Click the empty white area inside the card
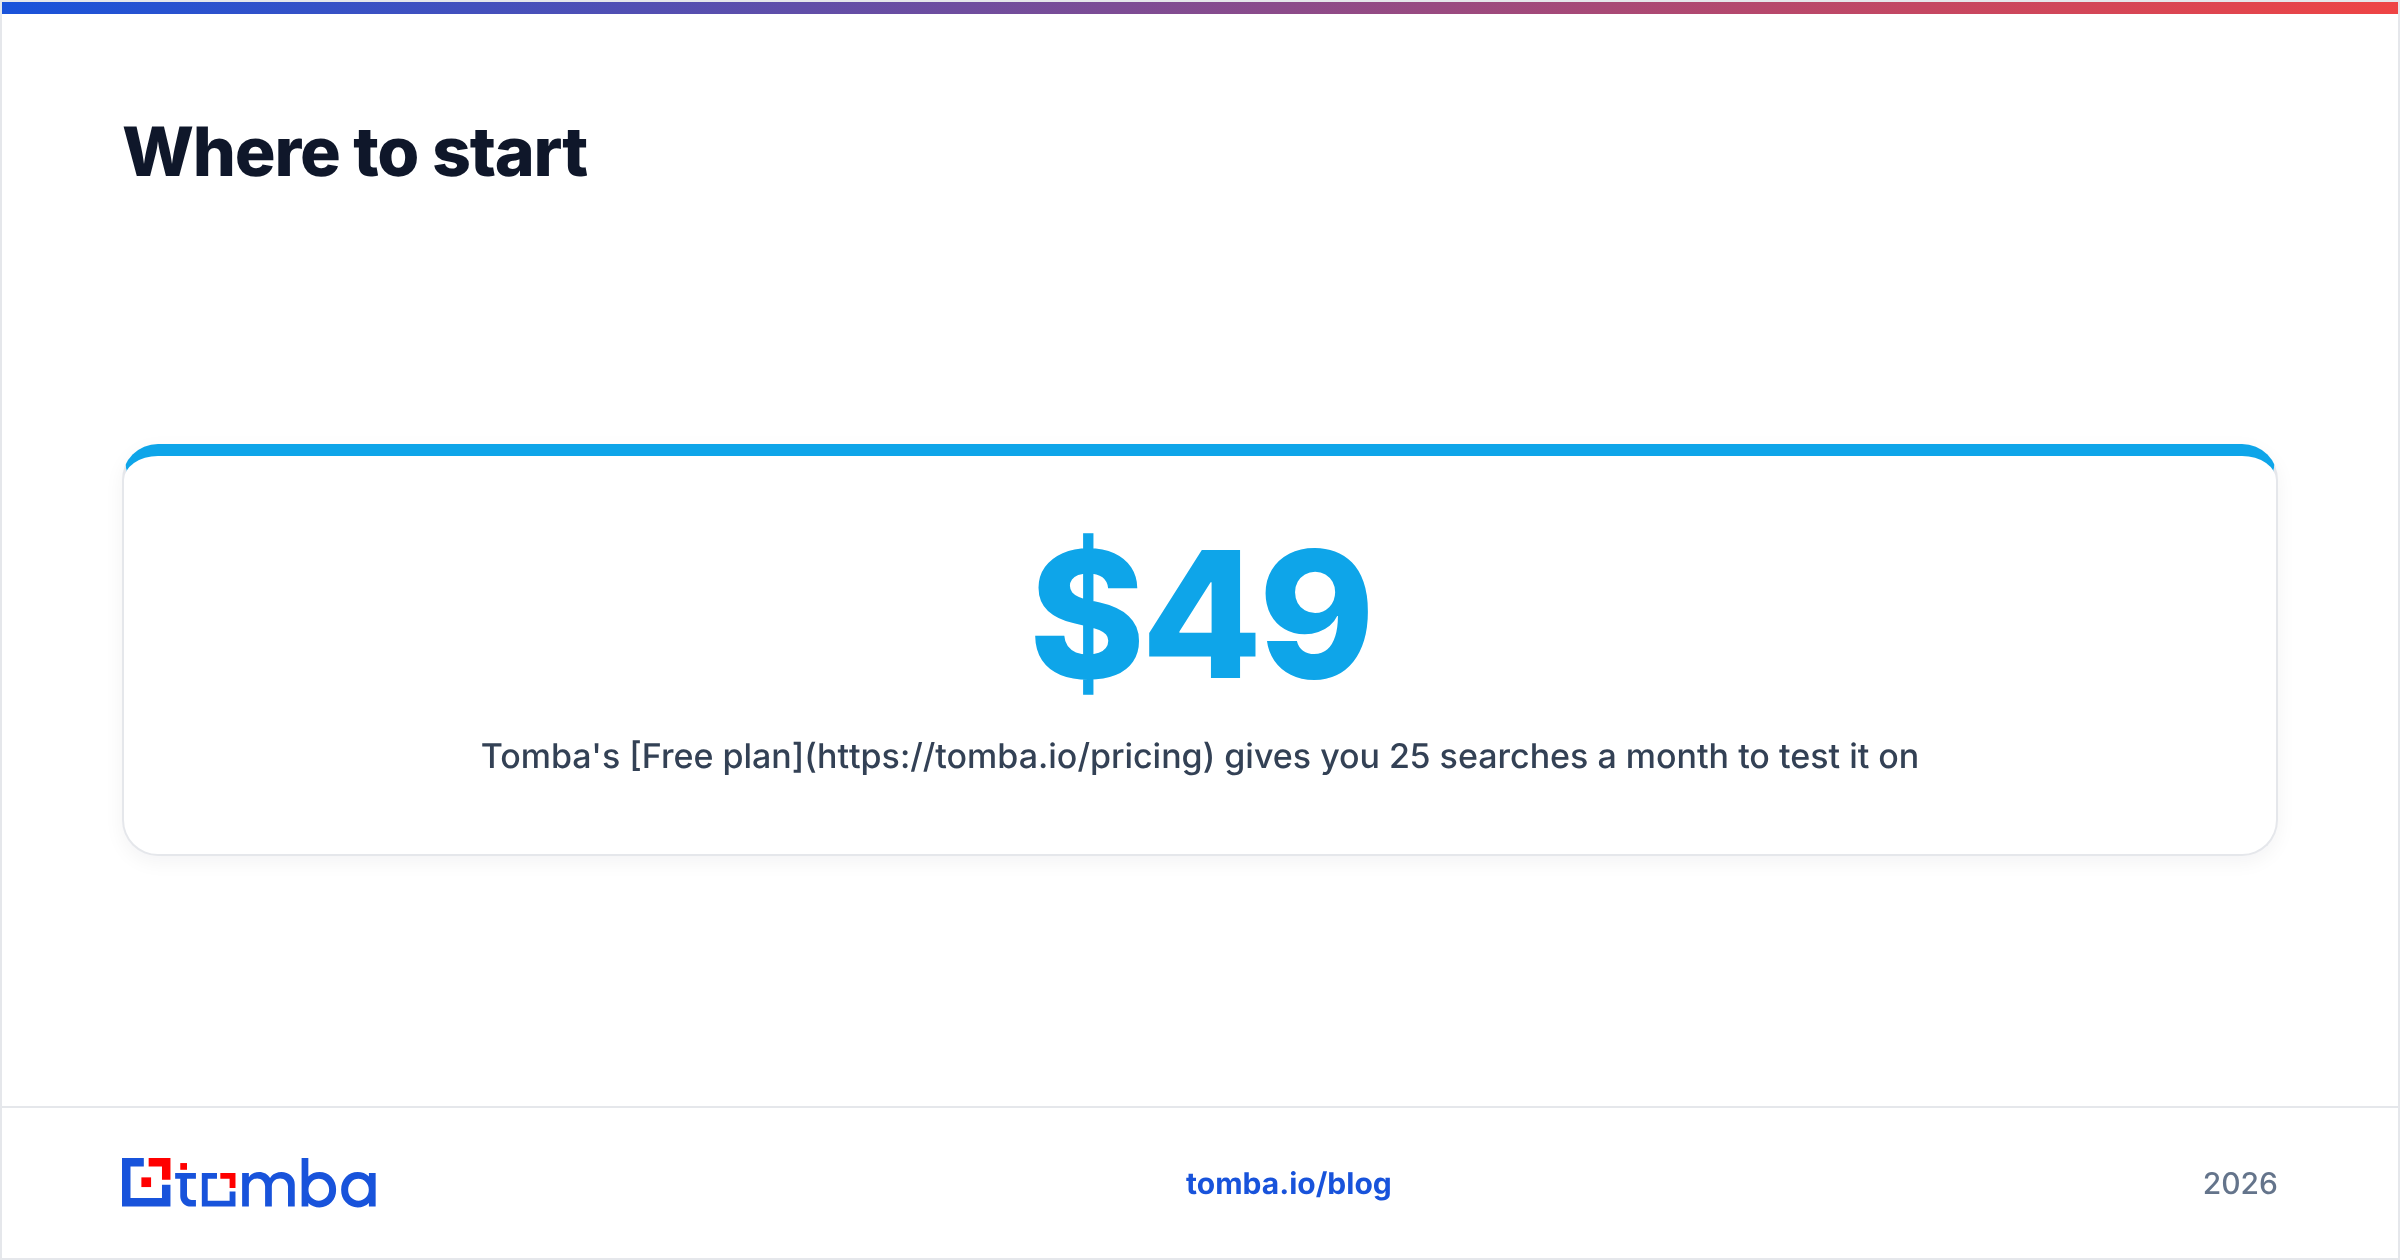 tap(500, 600)
